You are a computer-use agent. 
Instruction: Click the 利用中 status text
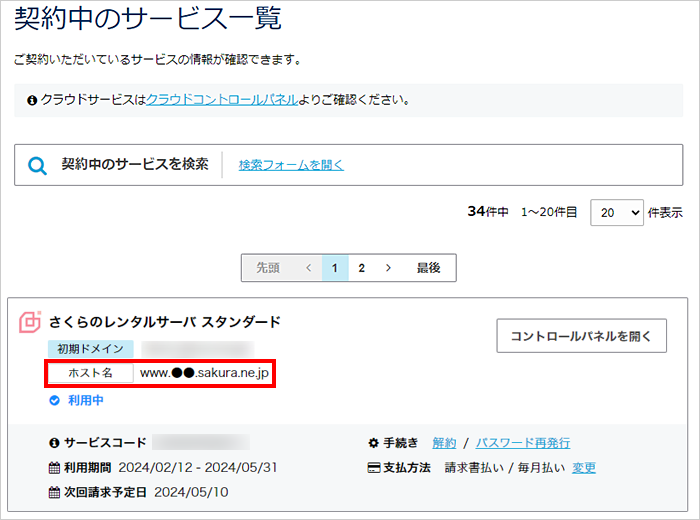(x=86, y=400)
